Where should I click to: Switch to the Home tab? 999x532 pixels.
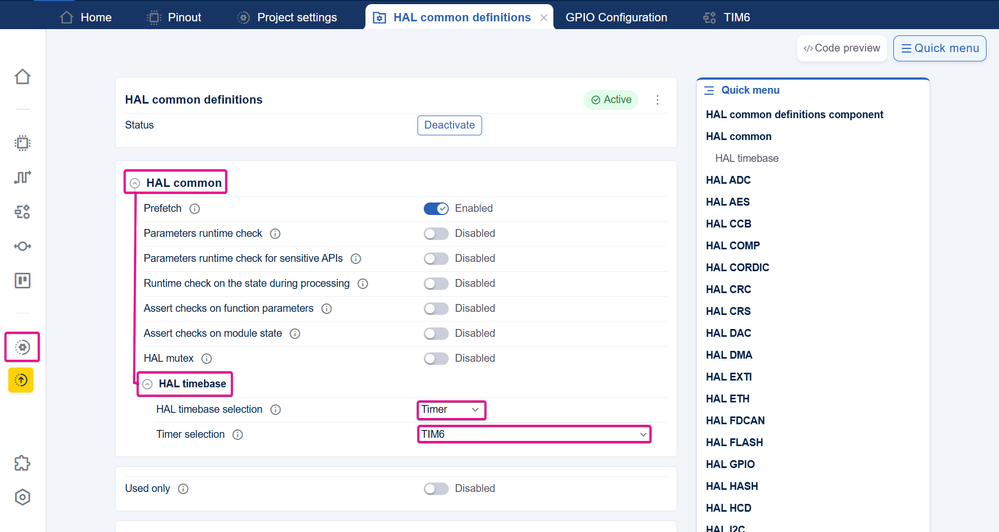pyautogui.click(x=85, y=17)
